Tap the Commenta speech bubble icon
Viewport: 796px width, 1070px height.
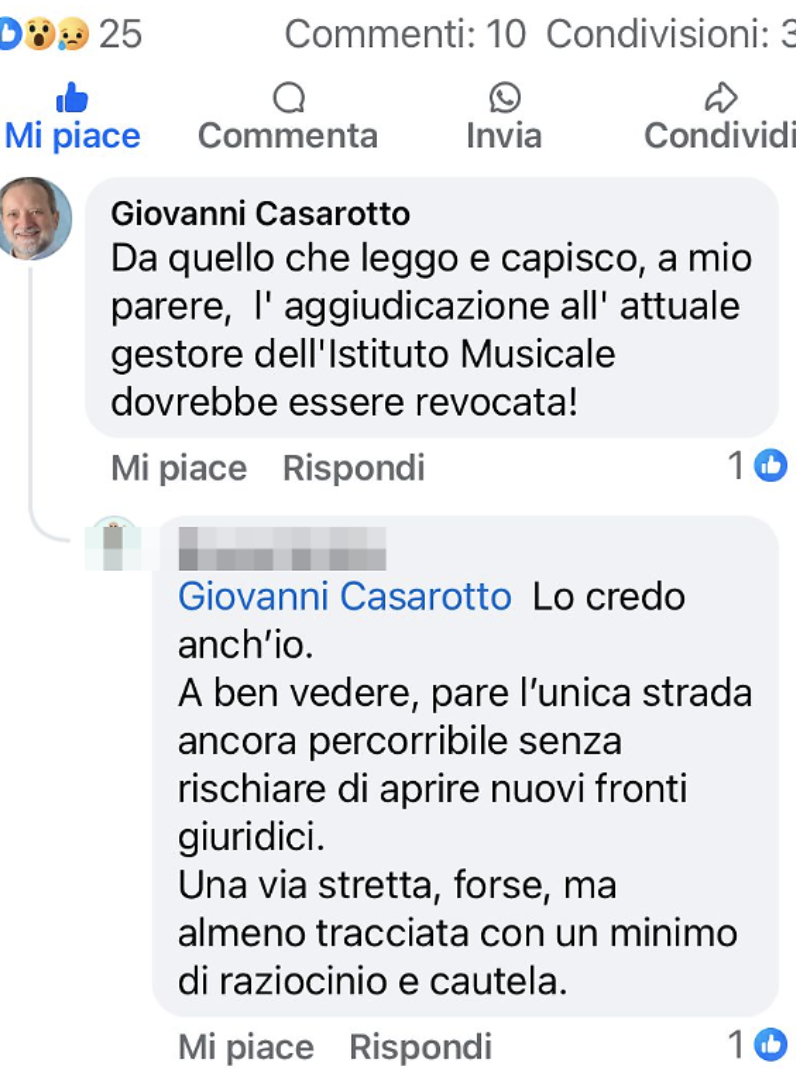pos(289,98)
